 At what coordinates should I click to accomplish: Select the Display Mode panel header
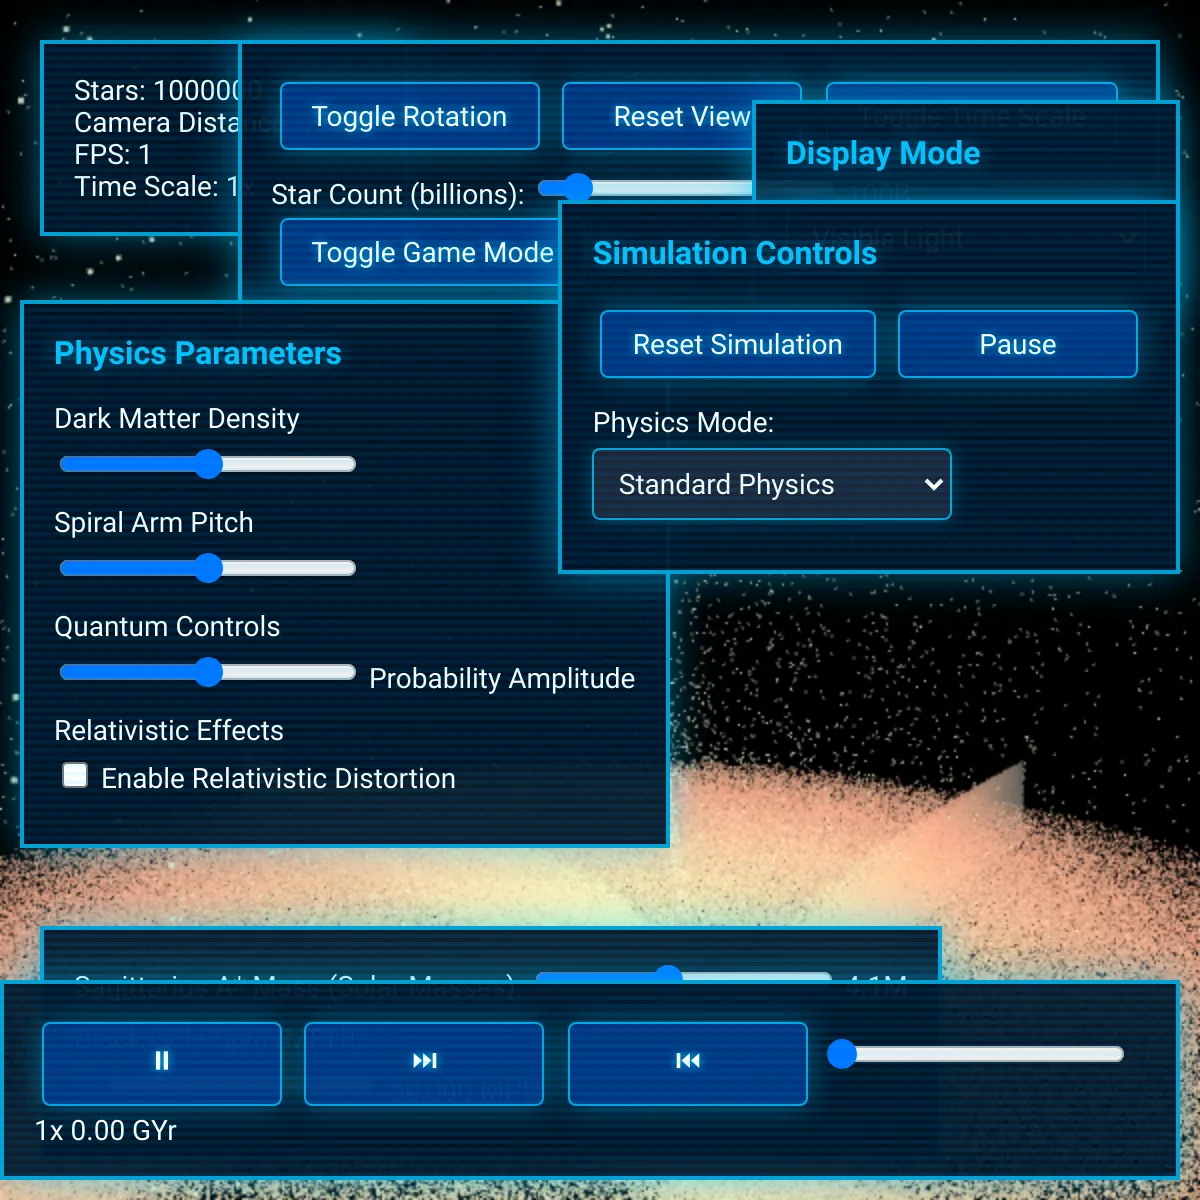pyautogui.click(x=882, y=153)
